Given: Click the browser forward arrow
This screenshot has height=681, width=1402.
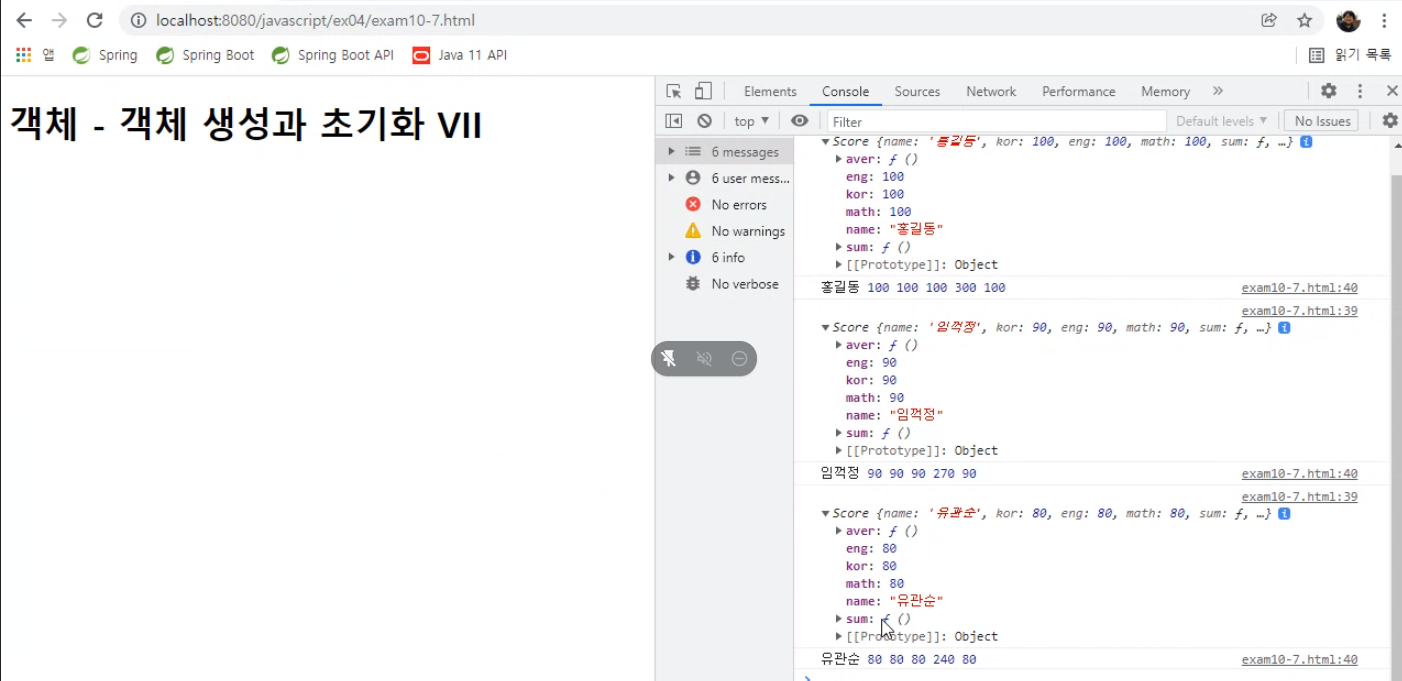Looking at the screenshot, I should [x=59, y=20].
